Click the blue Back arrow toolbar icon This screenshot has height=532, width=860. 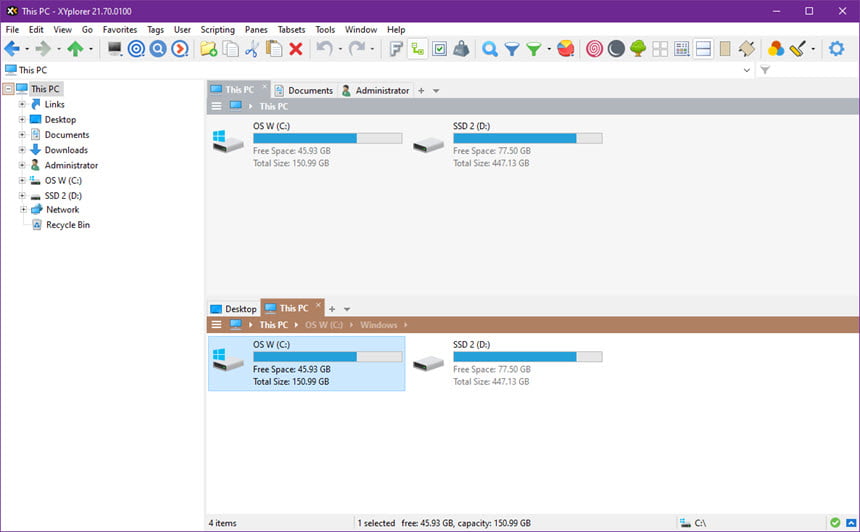click(x=12, y=49)
